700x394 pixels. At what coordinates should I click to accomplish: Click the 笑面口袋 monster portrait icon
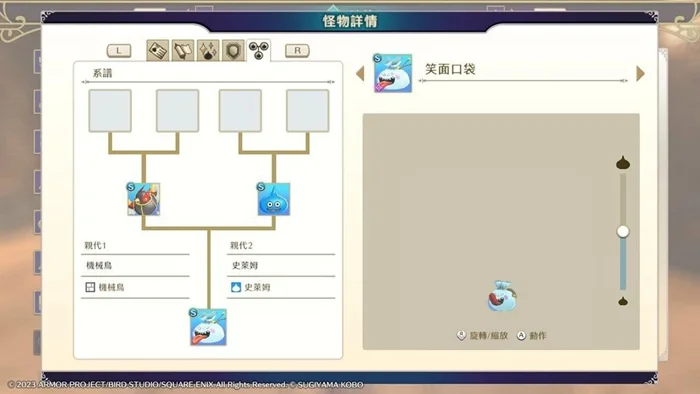[393, 73]
